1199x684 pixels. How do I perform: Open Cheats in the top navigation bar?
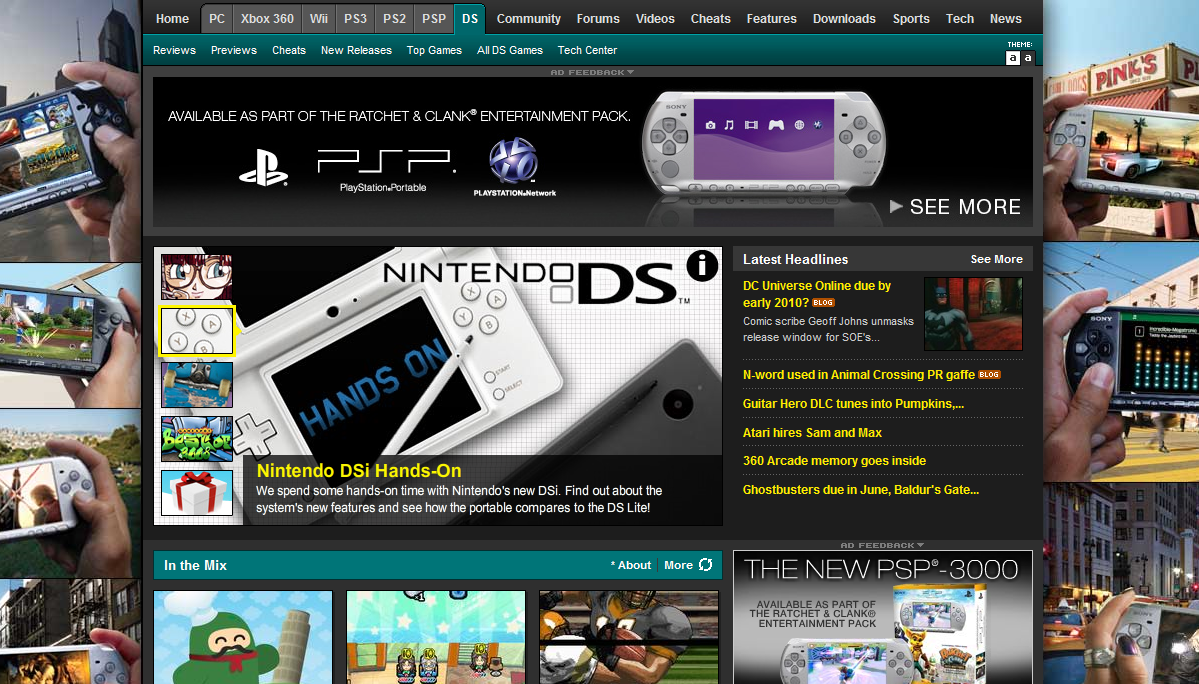(x=710, y=18)
